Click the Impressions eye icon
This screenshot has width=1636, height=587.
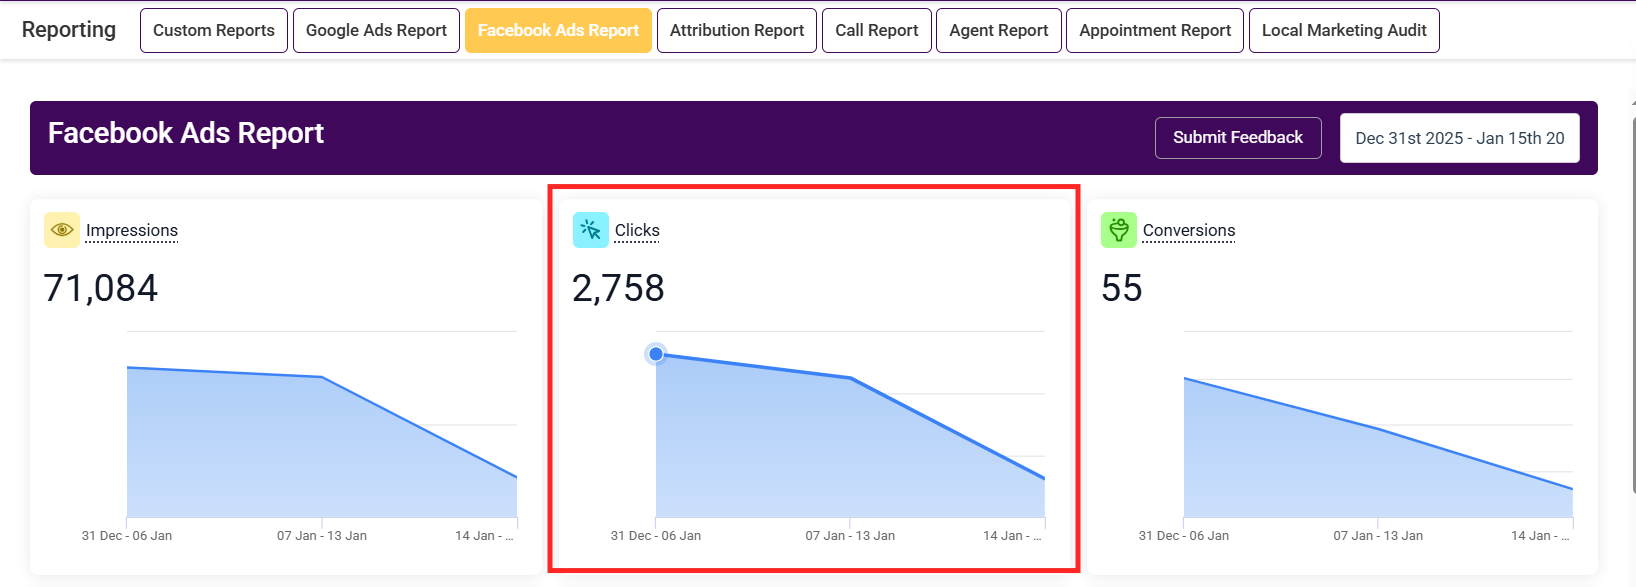pos(62,230)
